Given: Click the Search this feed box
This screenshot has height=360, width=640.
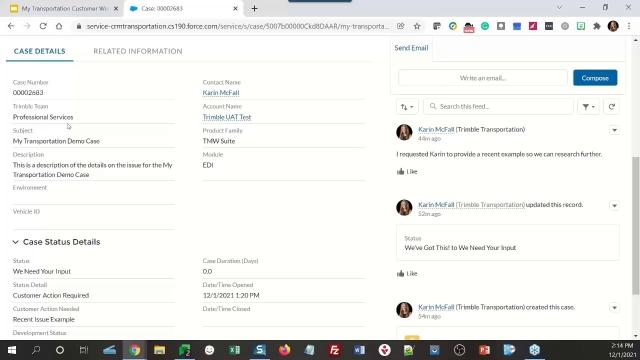Looking at the screenshot, I should (x=498, y=107).
